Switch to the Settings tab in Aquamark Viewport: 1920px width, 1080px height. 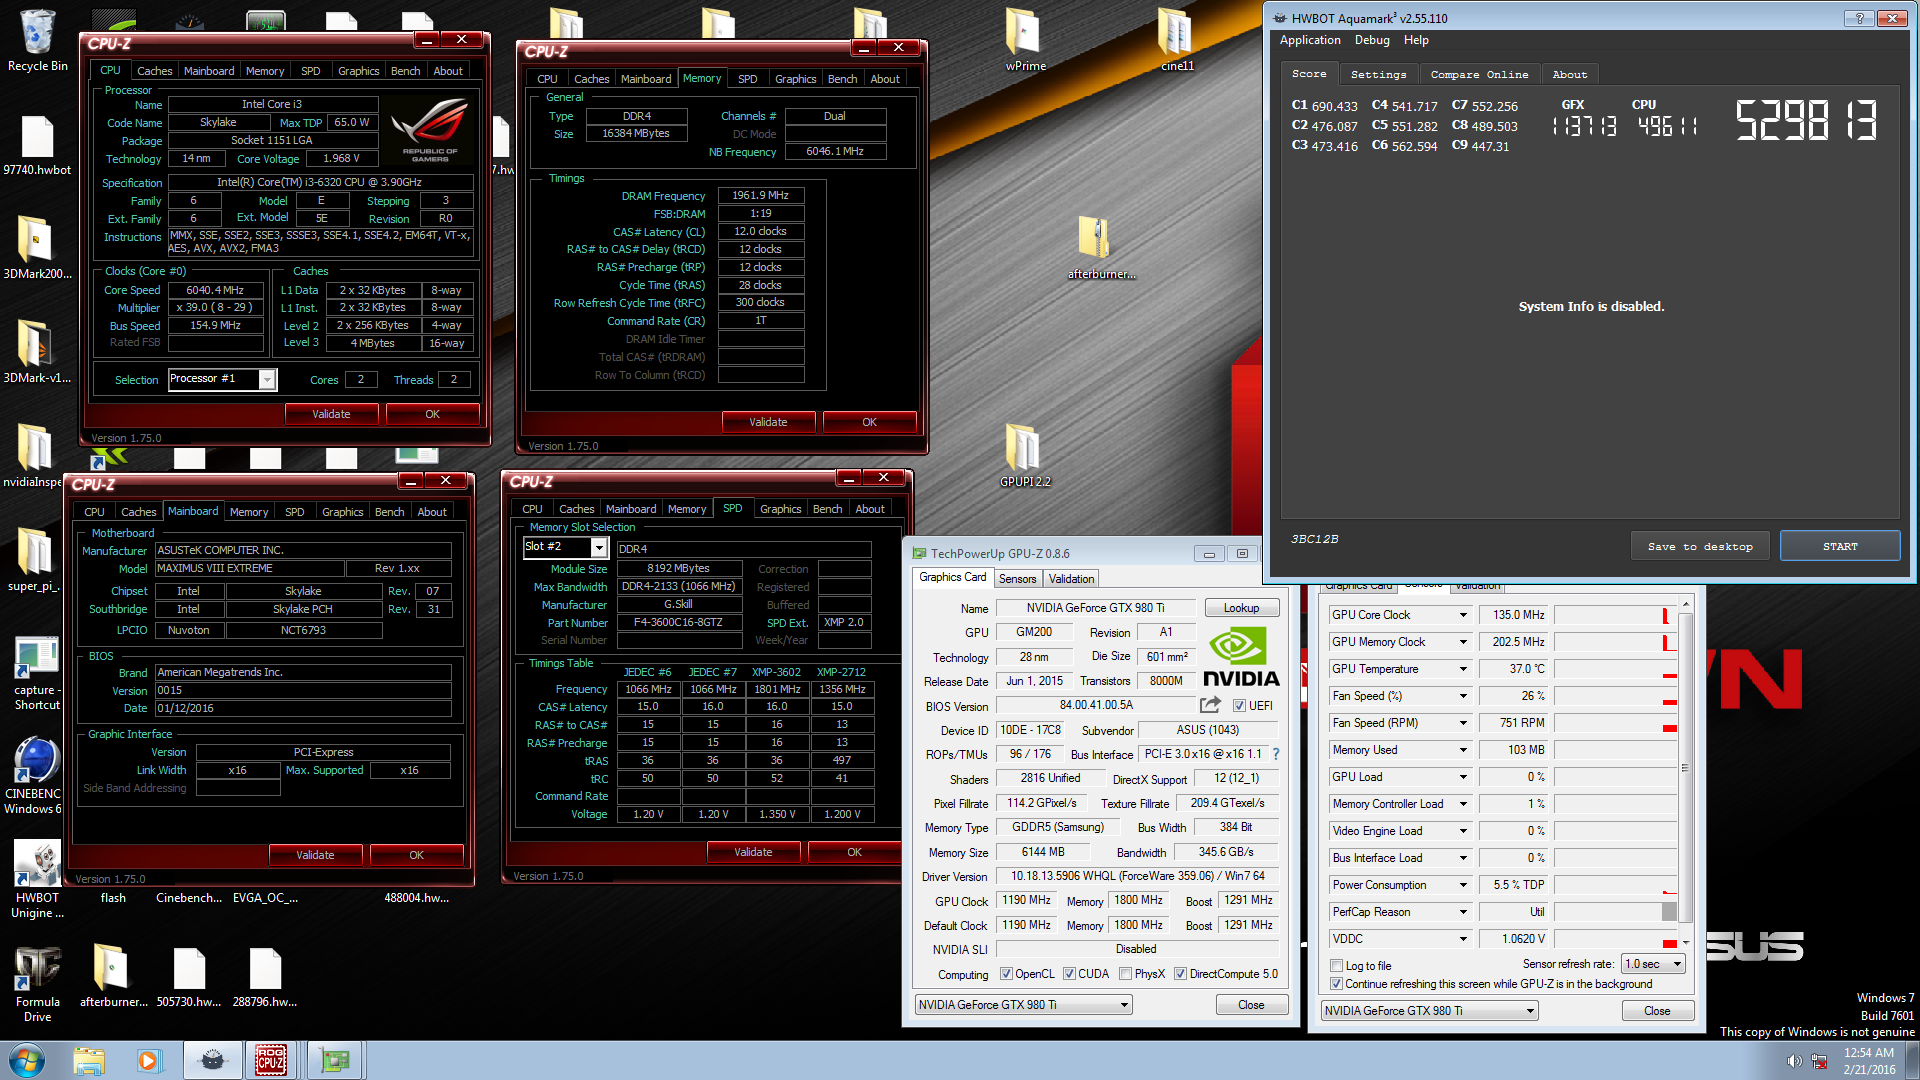click(x=1378, y=74)
